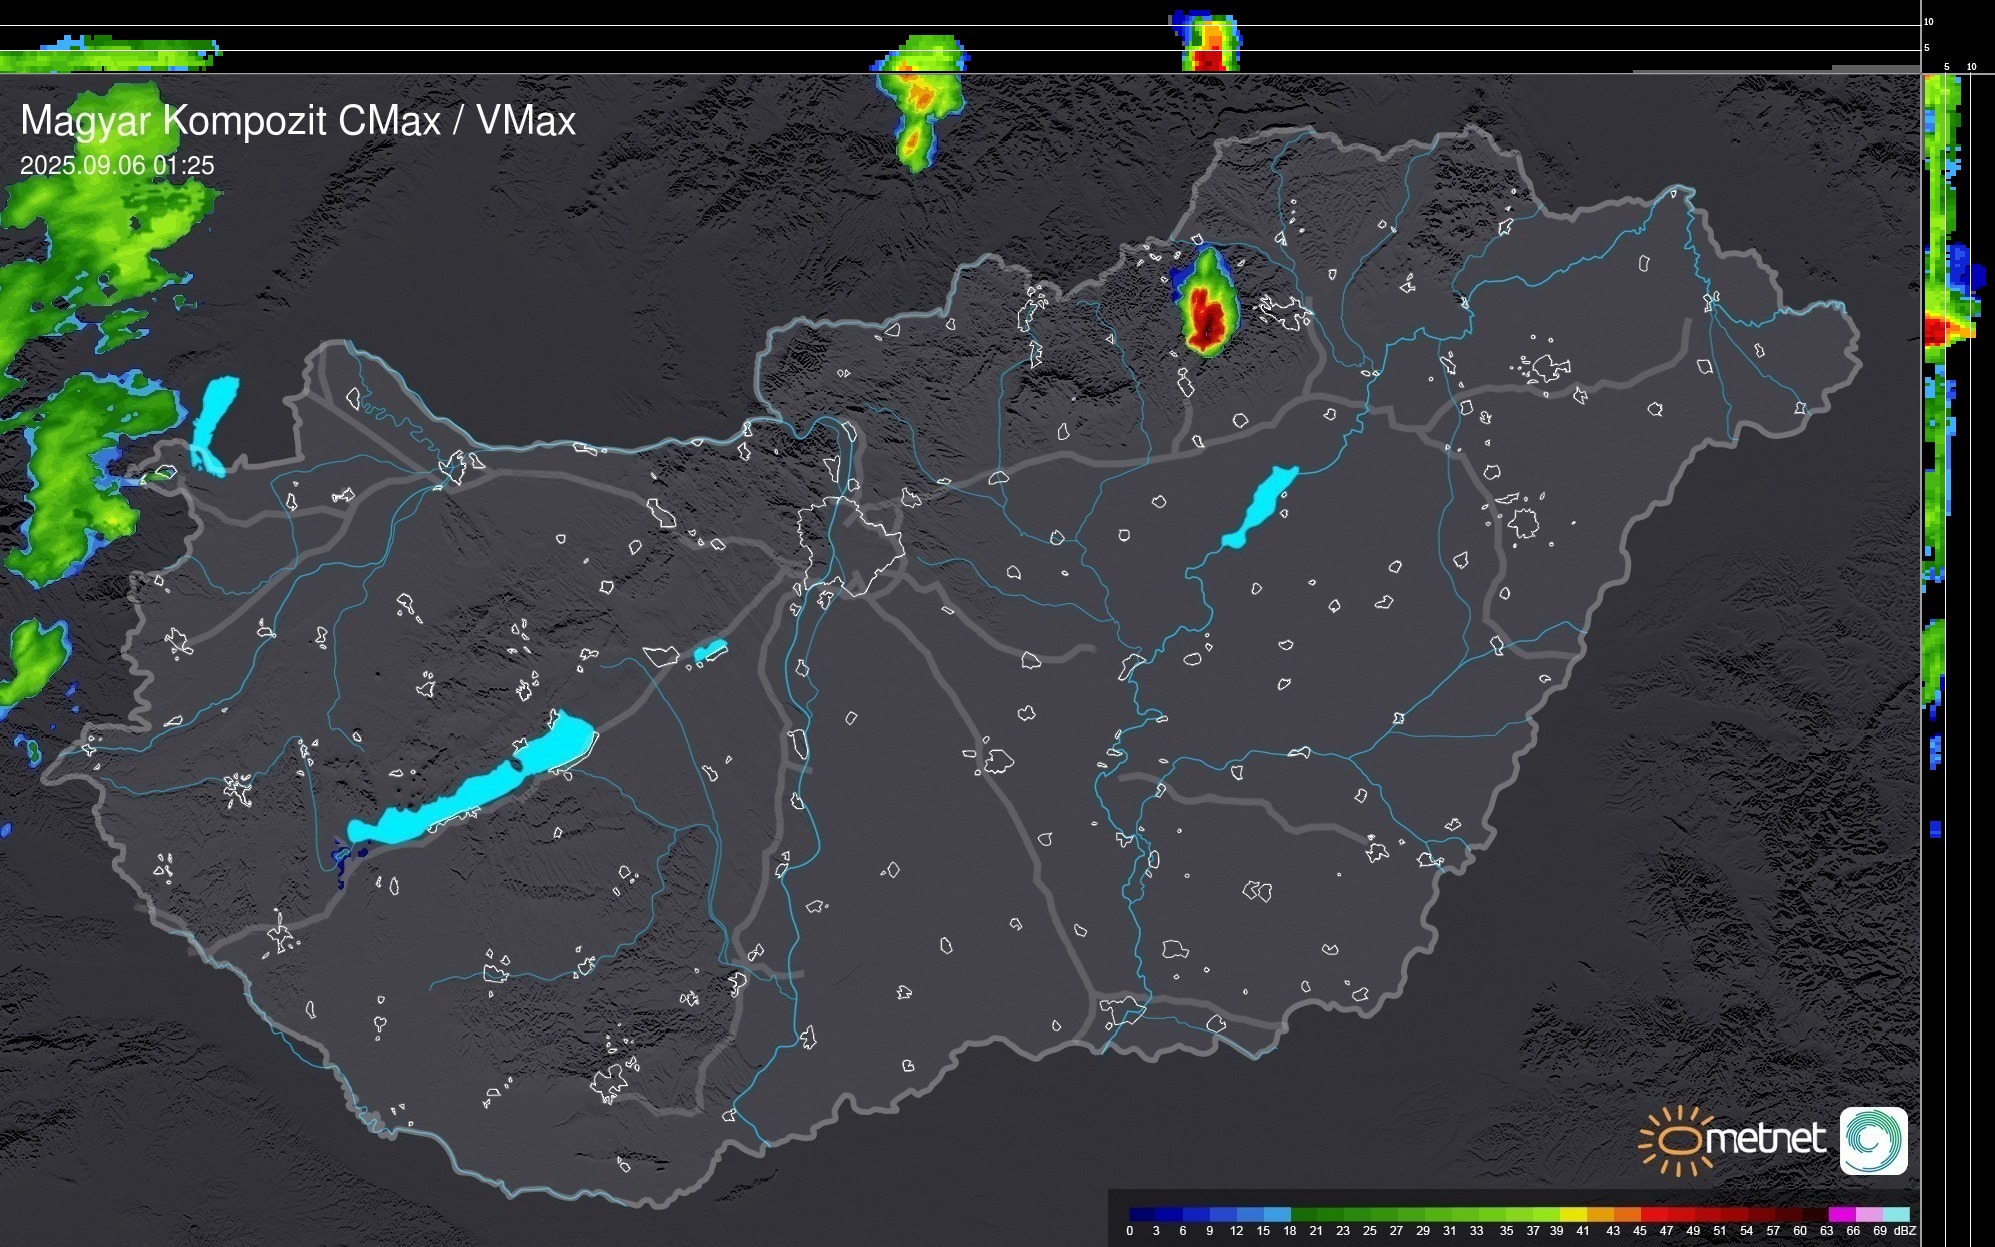The width and height of the screenshot is (1995, 1247).
Task: Click the metnet wordmark text
Action: [1765, 1139]
